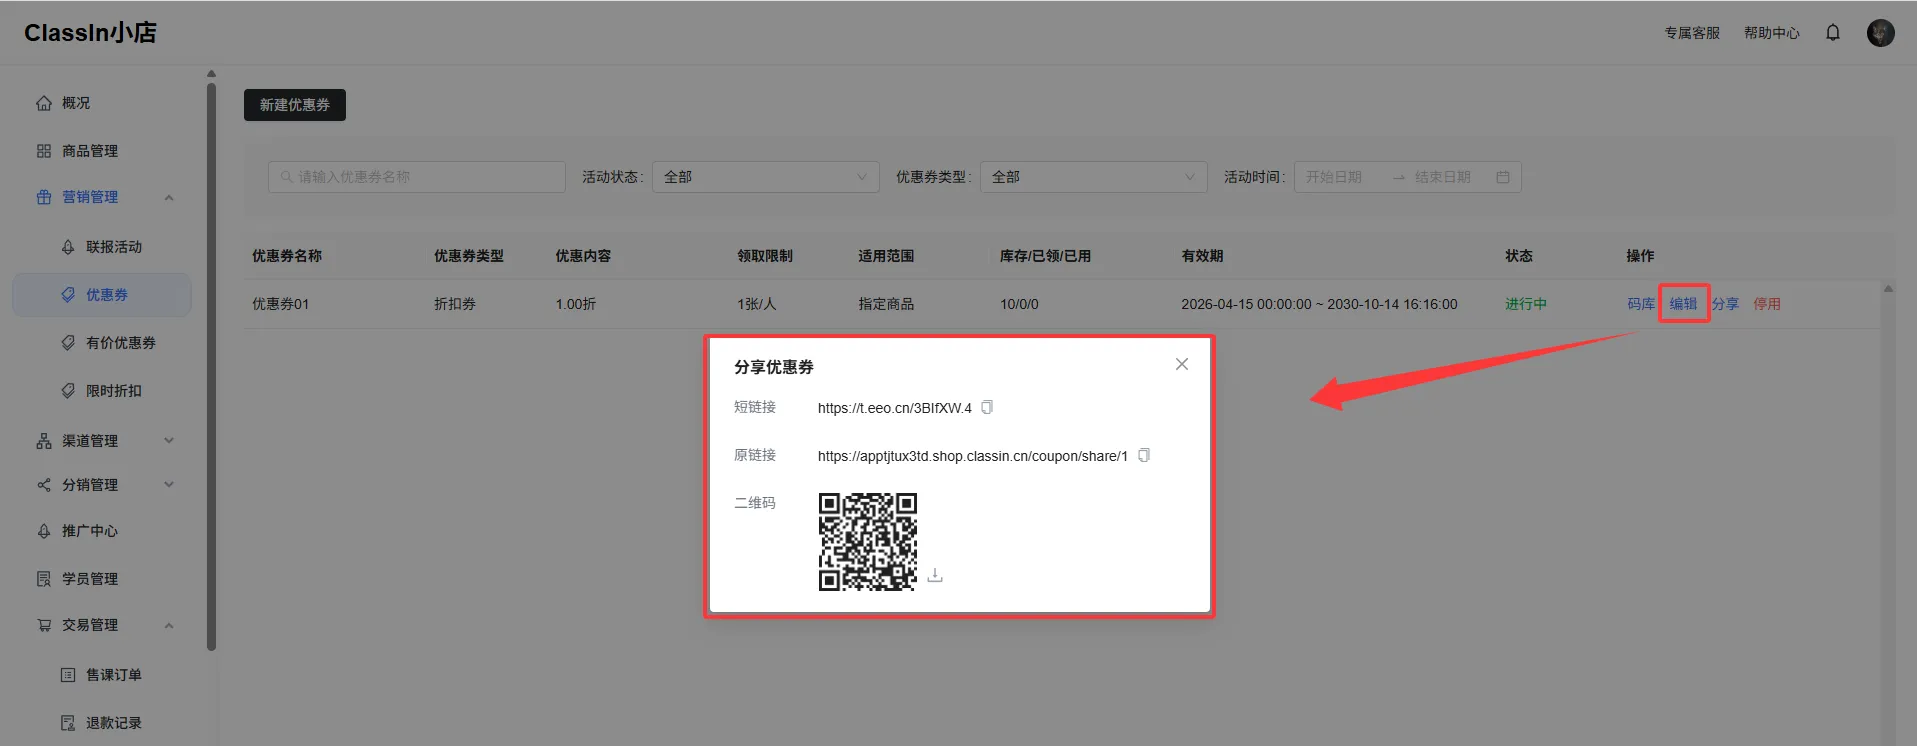Click the 新建优惠券 button

pos(295,105)
